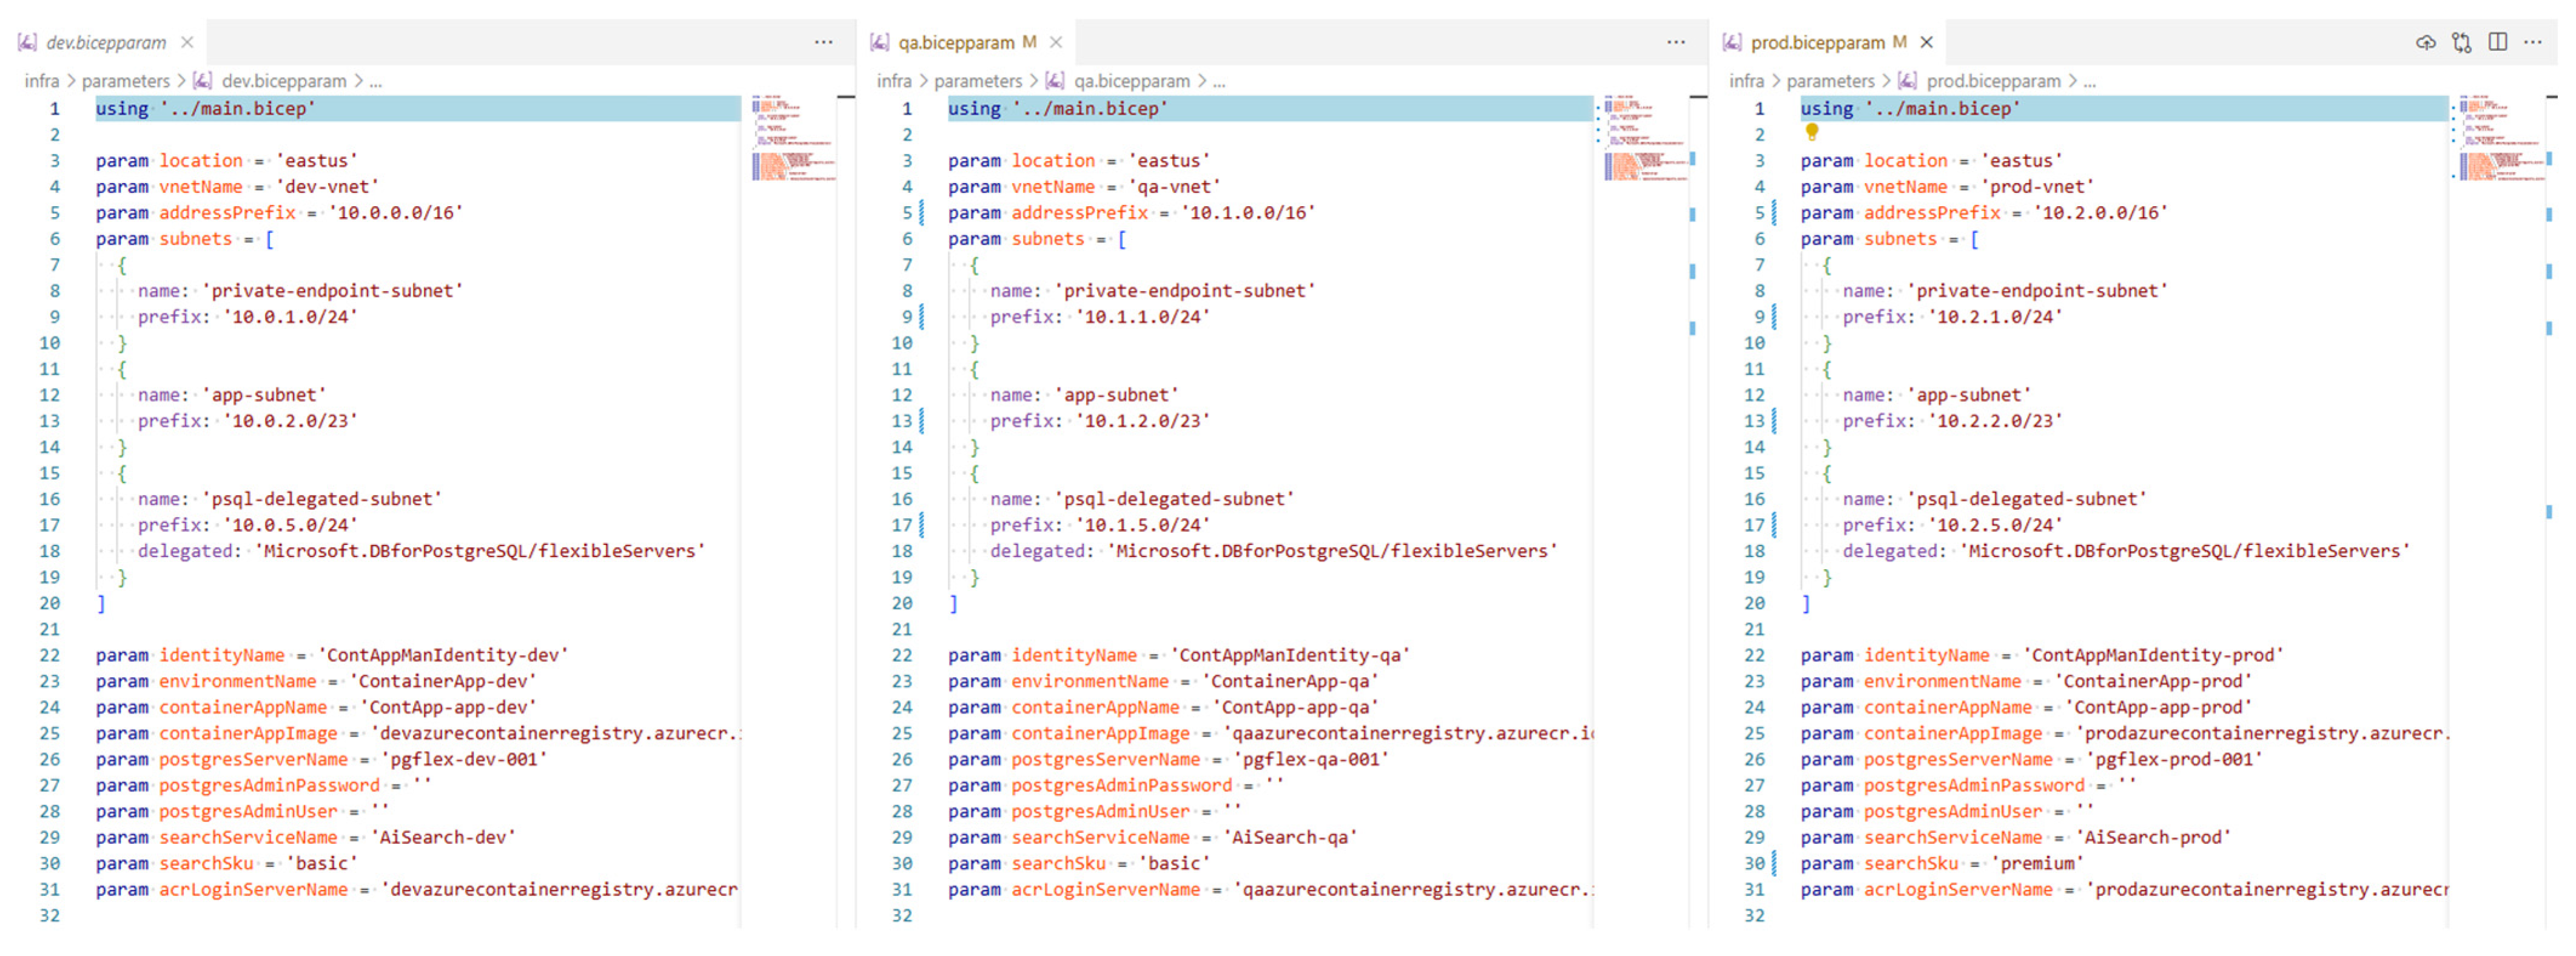This screenshot has width=2576, height=956.
Task: Click 'premium' value in prod searchSku line
Action: coord(2037,864)
